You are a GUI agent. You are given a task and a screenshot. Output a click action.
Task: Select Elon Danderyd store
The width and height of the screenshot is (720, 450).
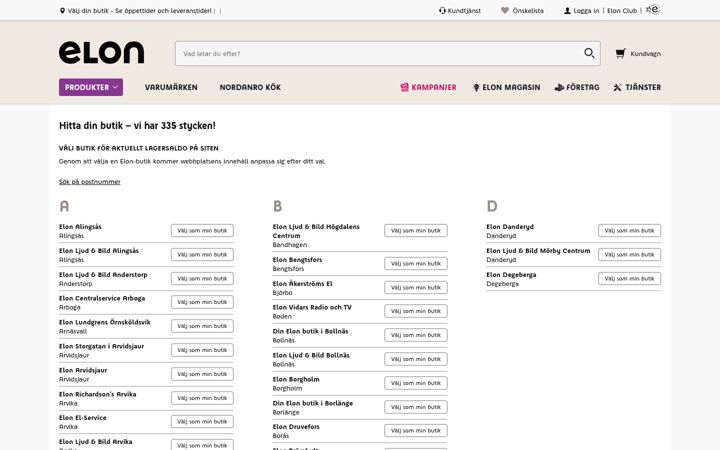630,231
